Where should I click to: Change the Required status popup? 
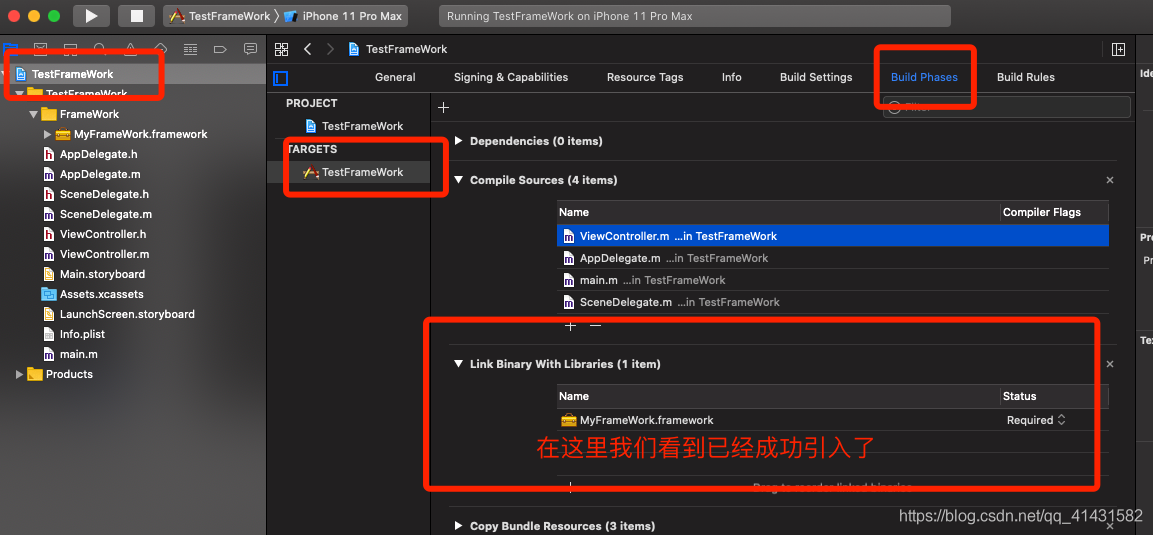pos(1035,420)
